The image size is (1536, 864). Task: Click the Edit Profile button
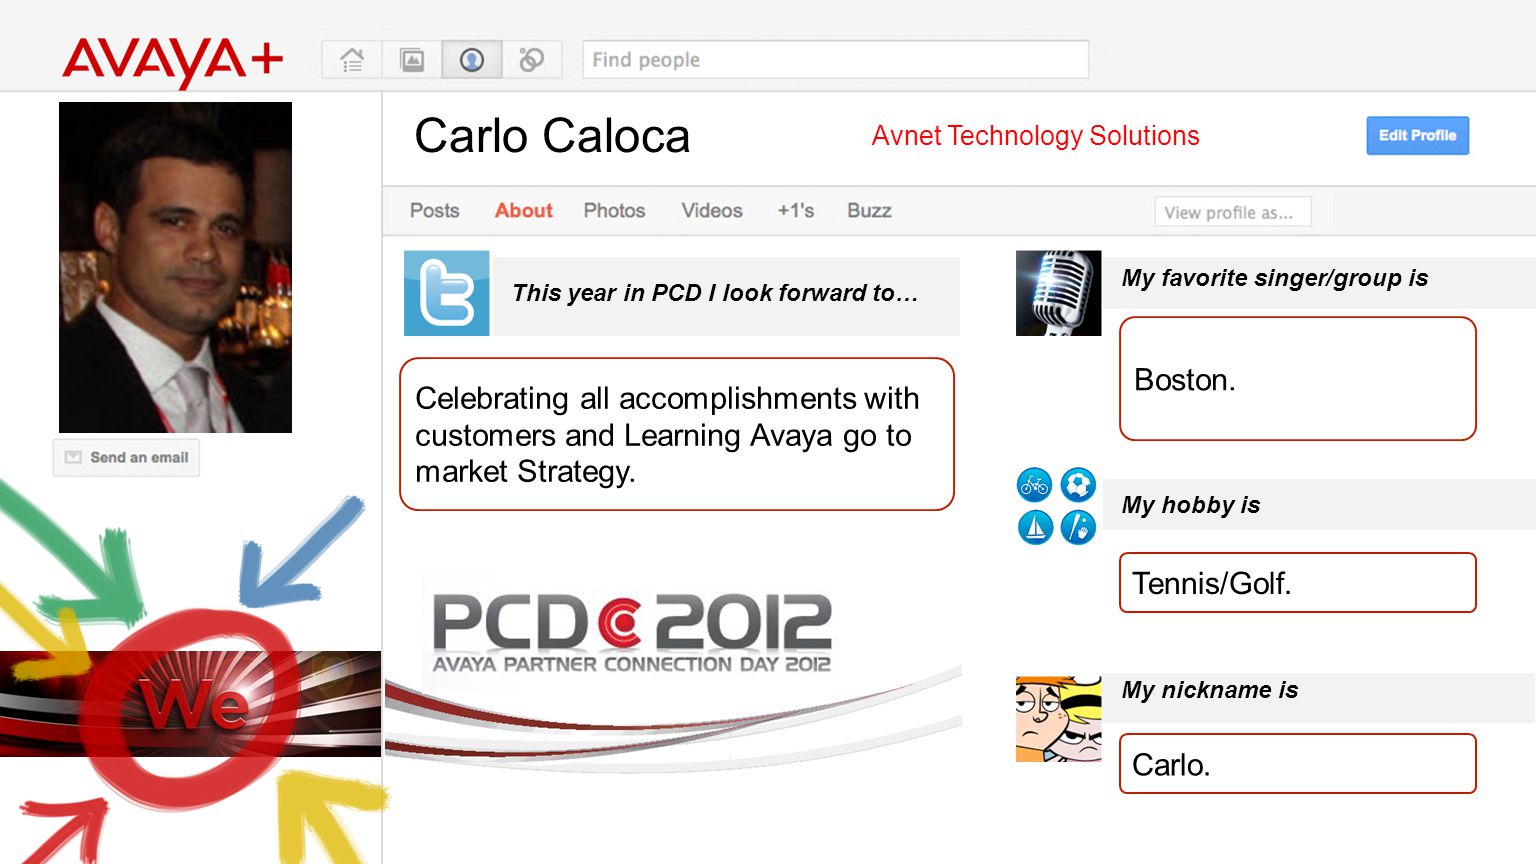[x=1418, y=136]
